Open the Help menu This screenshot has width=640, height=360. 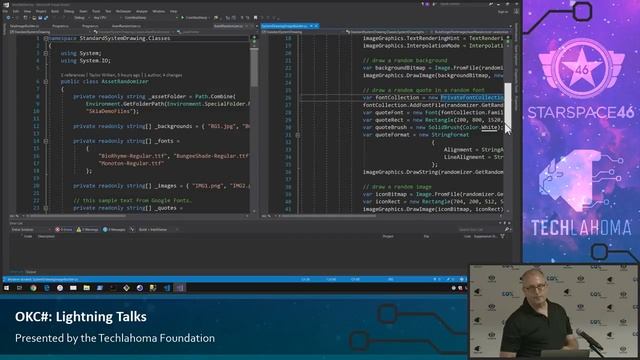(x=173, y=11)
